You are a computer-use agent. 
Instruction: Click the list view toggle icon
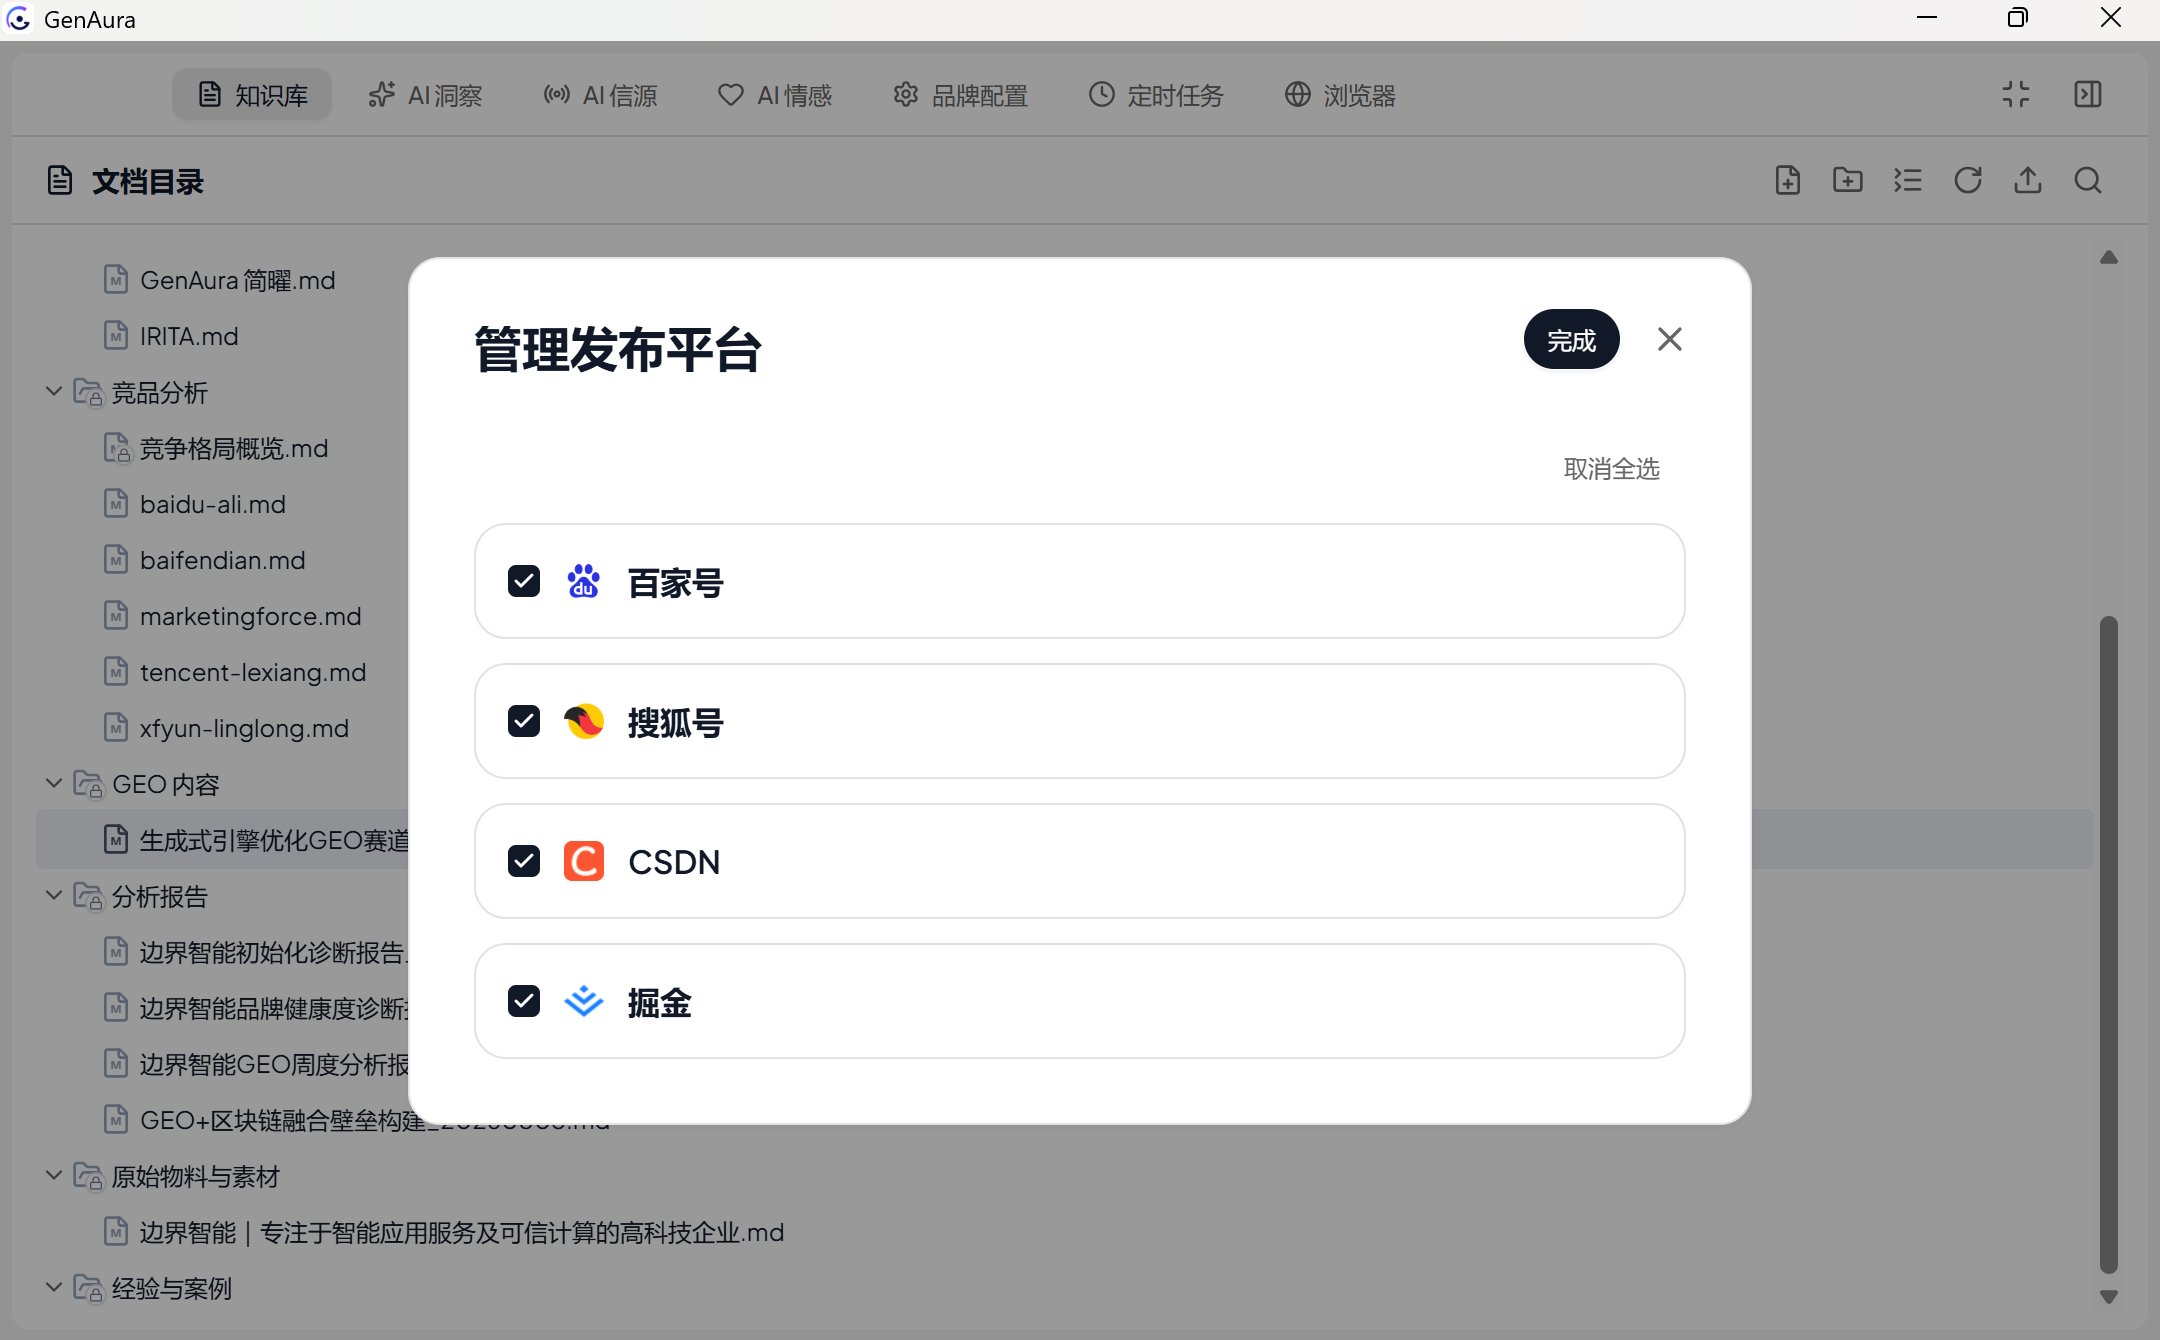click(x=1908, y=180)
